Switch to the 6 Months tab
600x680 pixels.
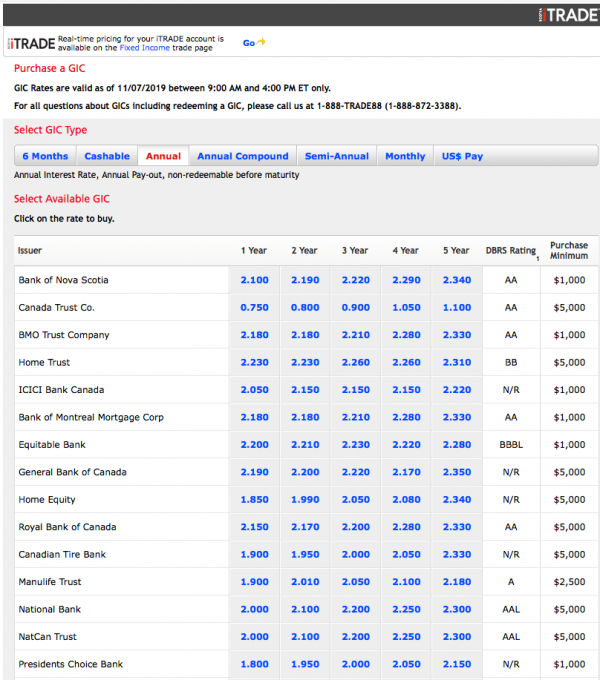pyautogui.click(x=45, y=156)
